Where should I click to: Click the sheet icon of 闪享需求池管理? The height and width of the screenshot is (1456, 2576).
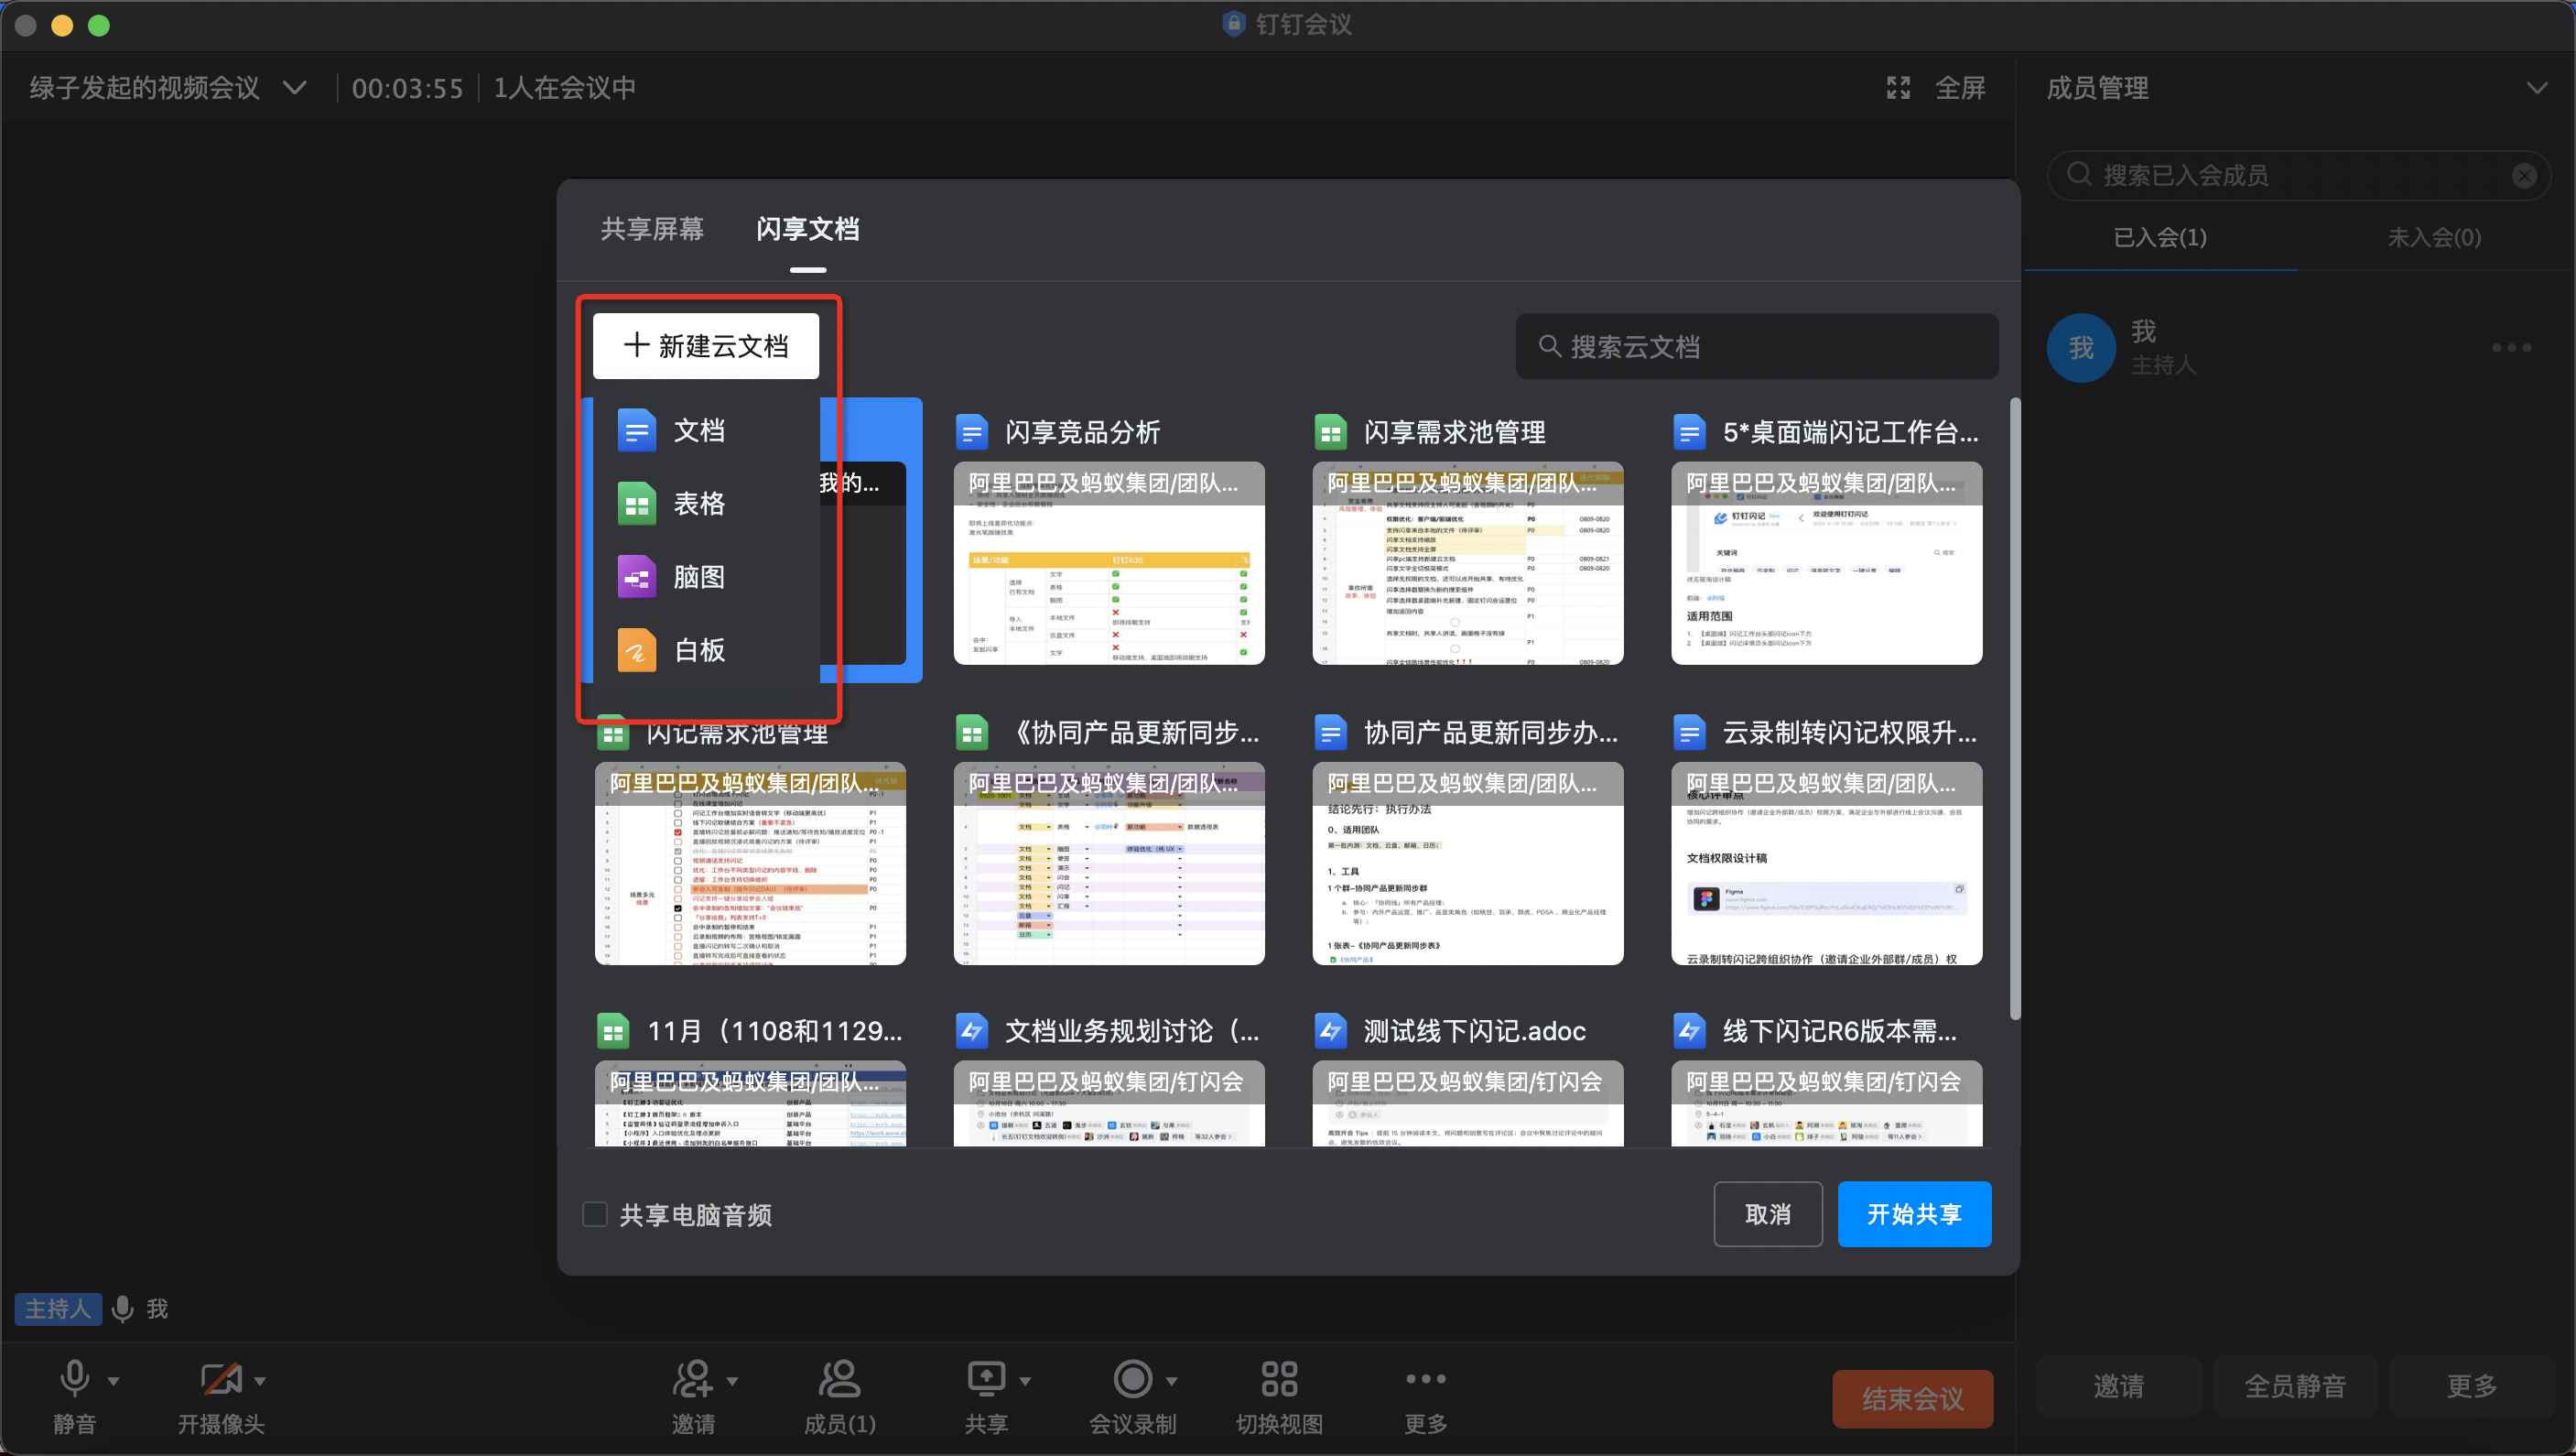[1331, 432]
